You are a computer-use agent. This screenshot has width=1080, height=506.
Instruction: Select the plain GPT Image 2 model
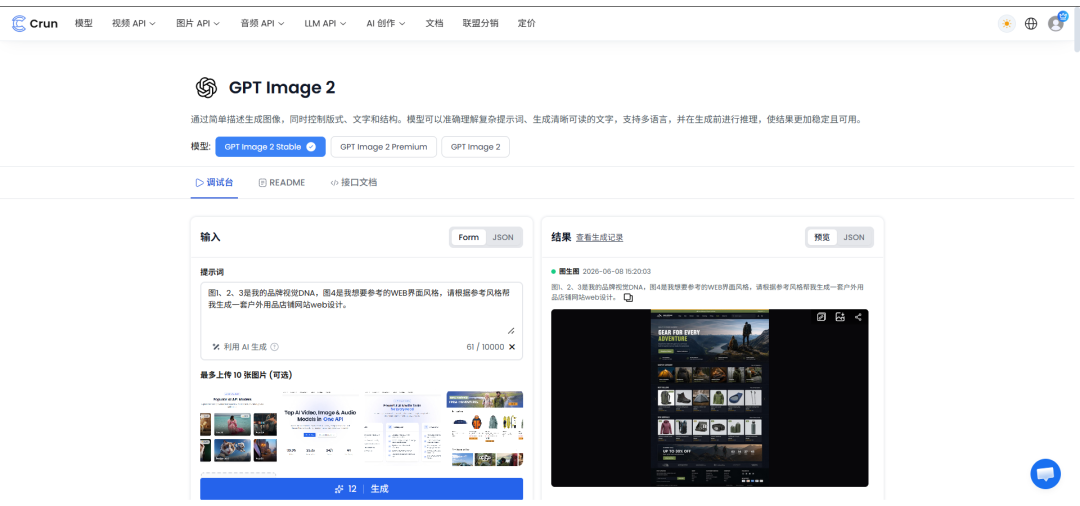[x=475, y=147]
